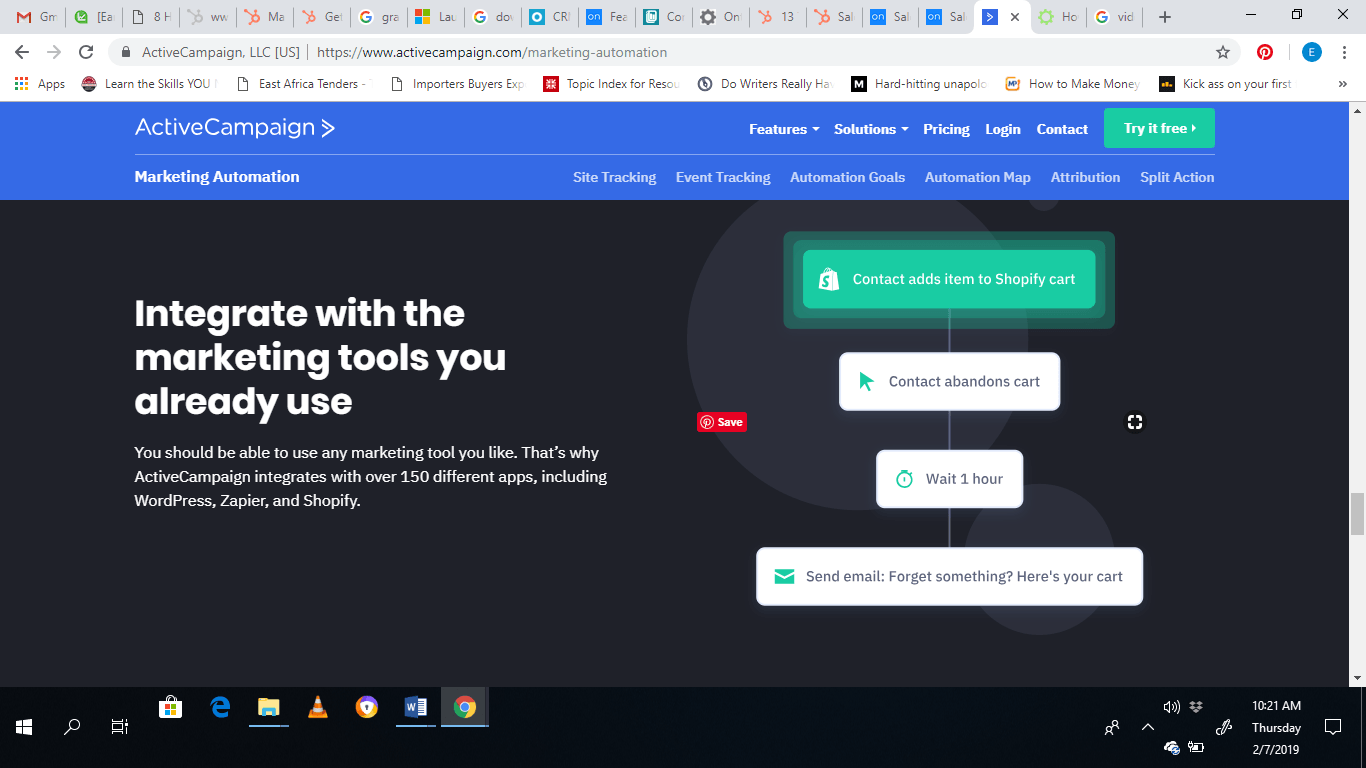Viewport: 1366px width, 768px height.
Task: Switch to the Gmail browser tab
Action: point(36,17)
